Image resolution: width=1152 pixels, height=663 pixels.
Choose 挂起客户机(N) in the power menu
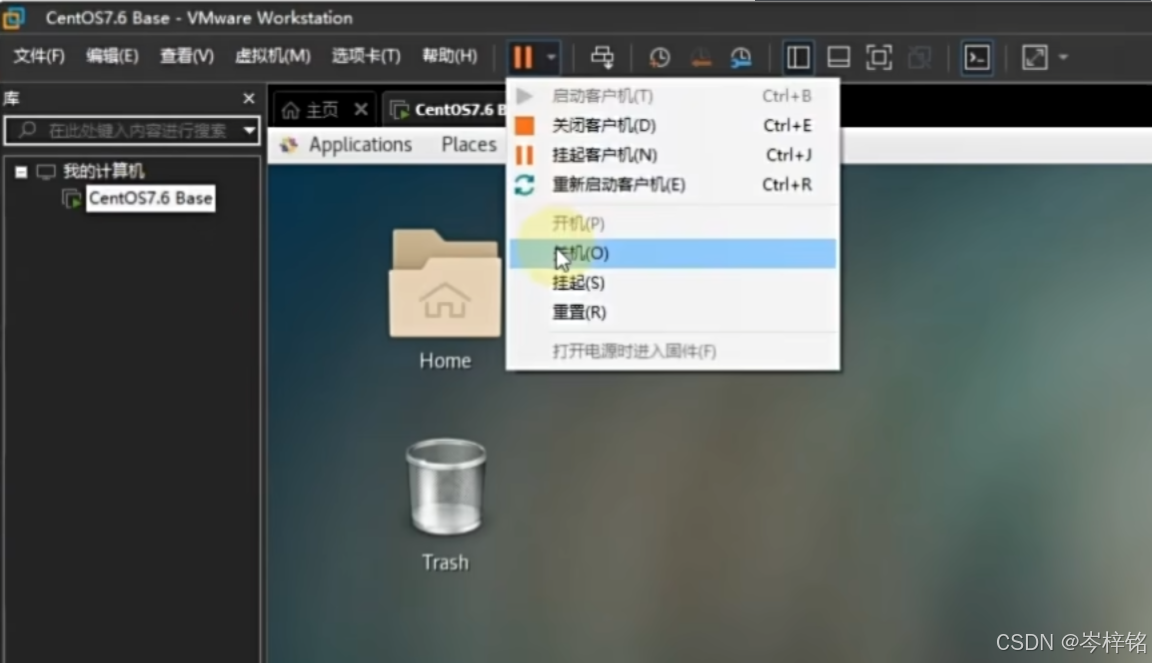tap(672, 155)
